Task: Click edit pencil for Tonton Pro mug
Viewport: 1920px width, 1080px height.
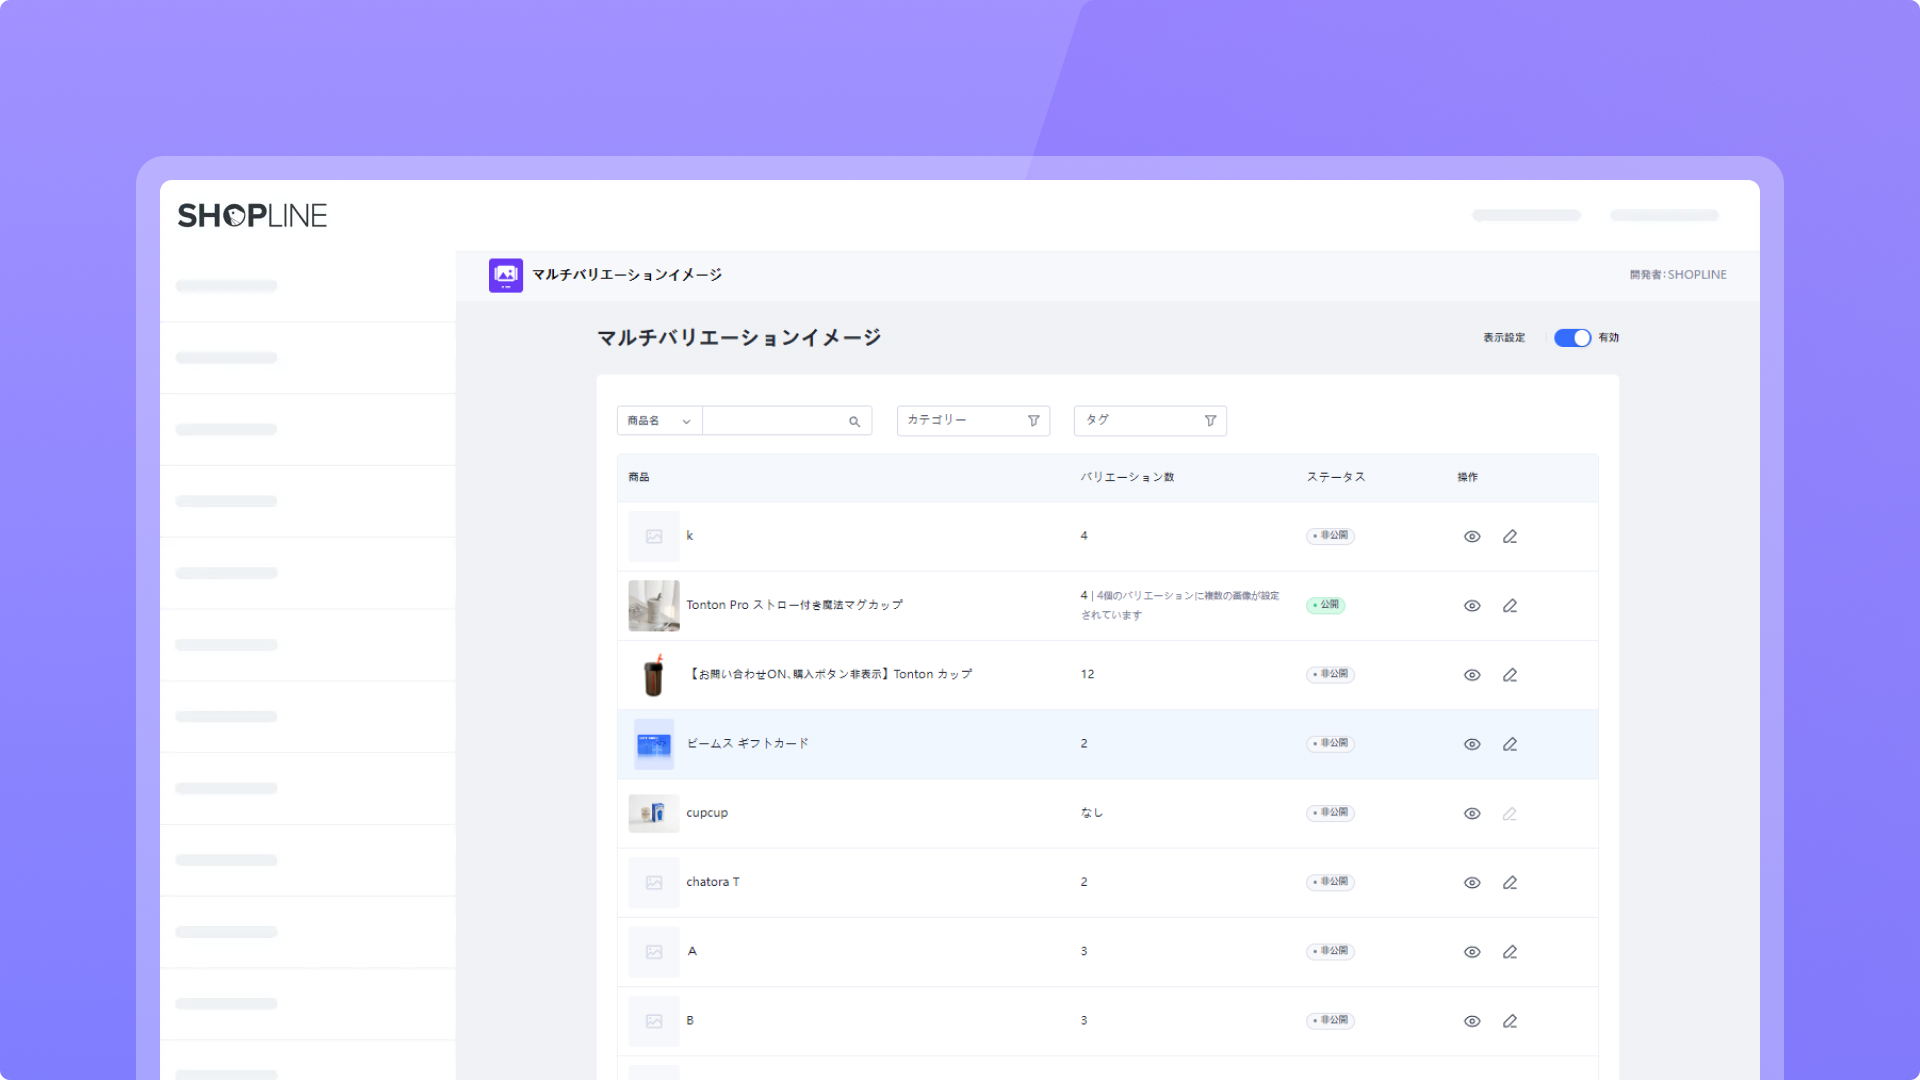Action: pyautogui.click(x=1510, y=606)
